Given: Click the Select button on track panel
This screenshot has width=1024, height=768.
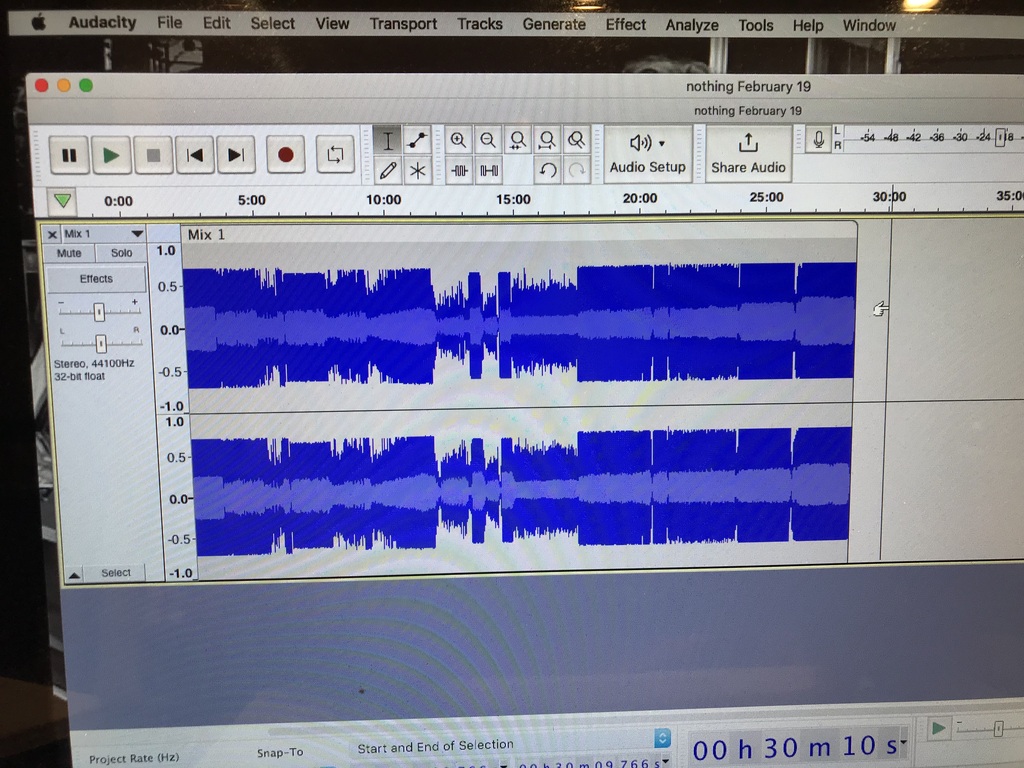Looking at the screenshot, I should click(116, 573).
